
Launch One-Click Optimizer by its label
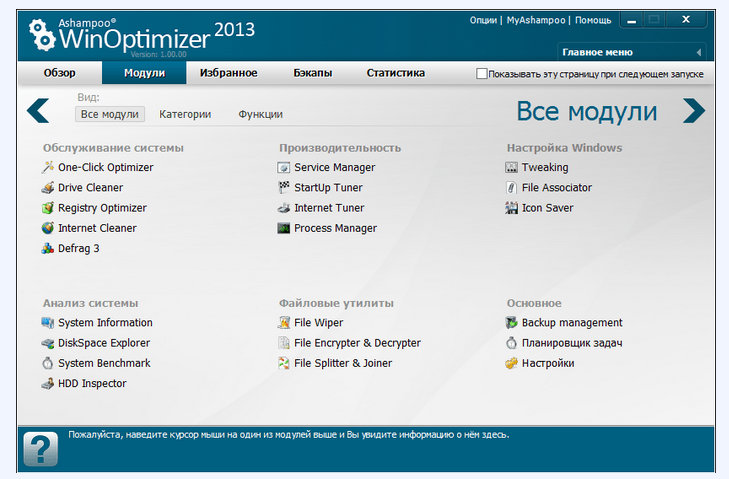tap(106, 167)
